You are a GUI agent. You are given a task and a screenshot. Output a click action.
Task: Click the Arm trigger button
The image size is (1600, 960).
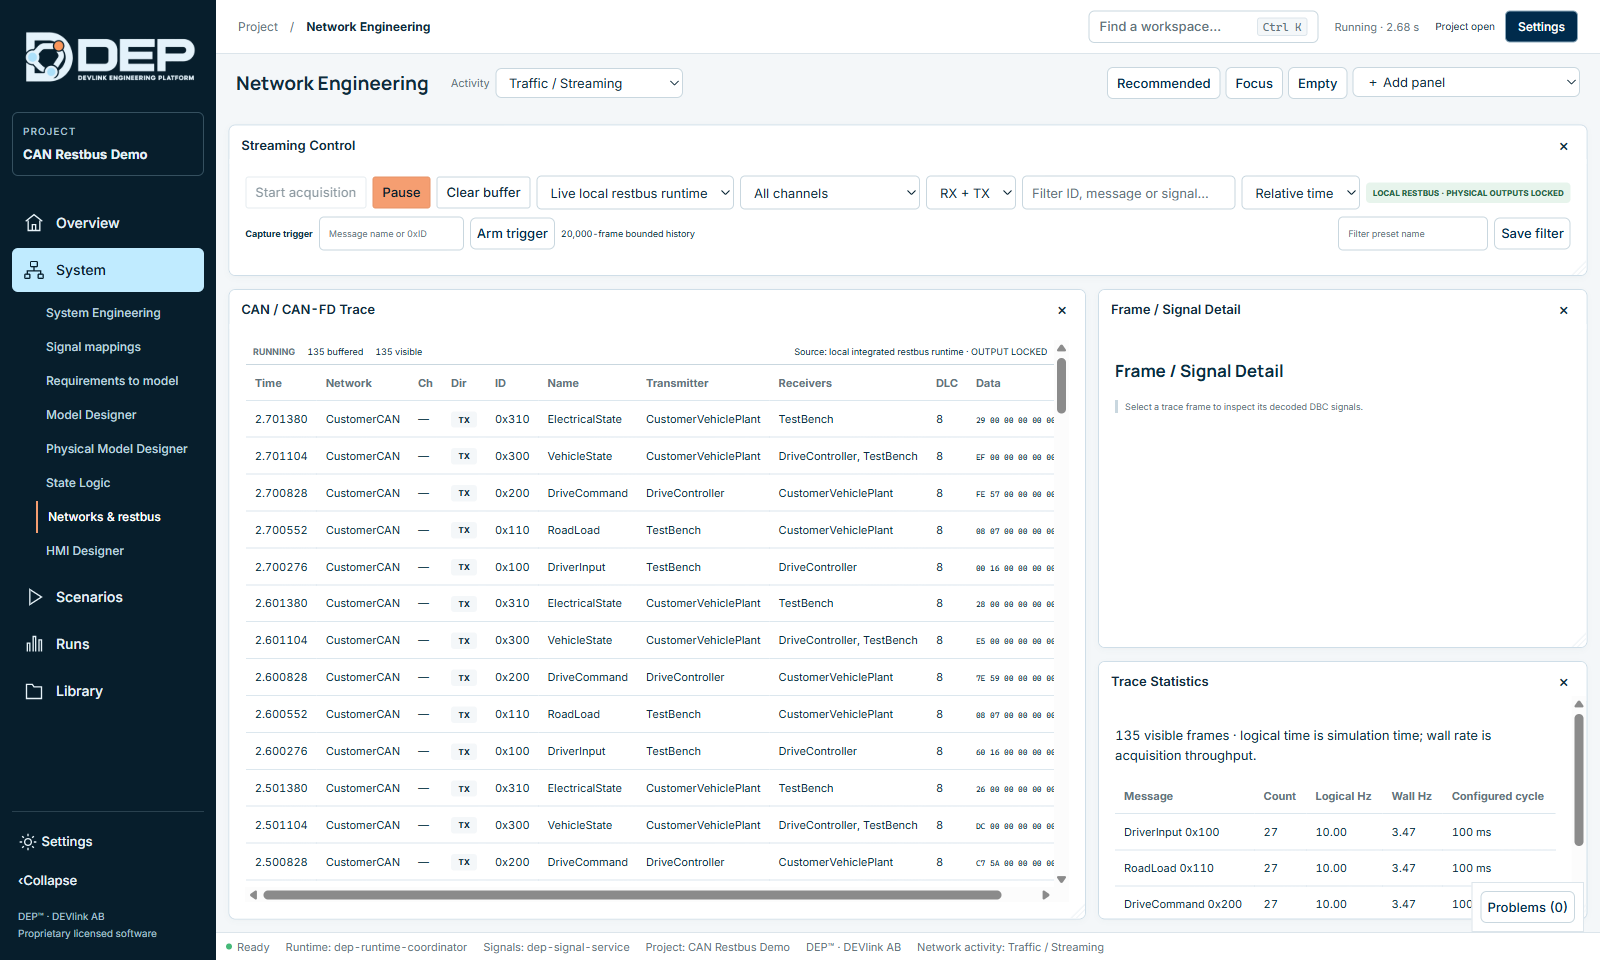pos(512,233)
